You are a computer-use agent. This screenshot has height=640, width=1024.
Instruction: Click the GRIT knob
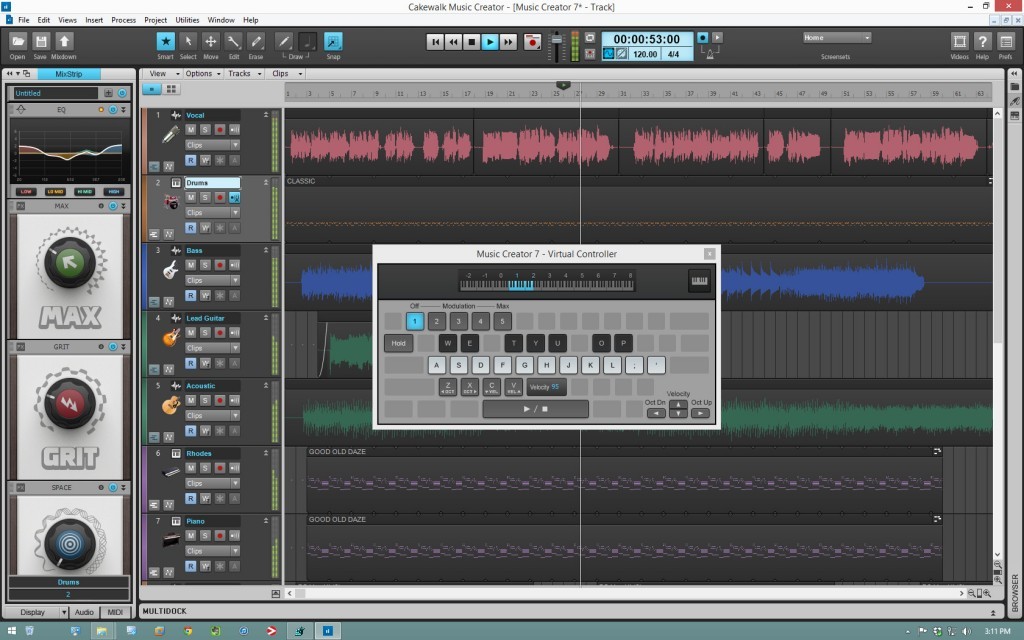coord(70,404)
